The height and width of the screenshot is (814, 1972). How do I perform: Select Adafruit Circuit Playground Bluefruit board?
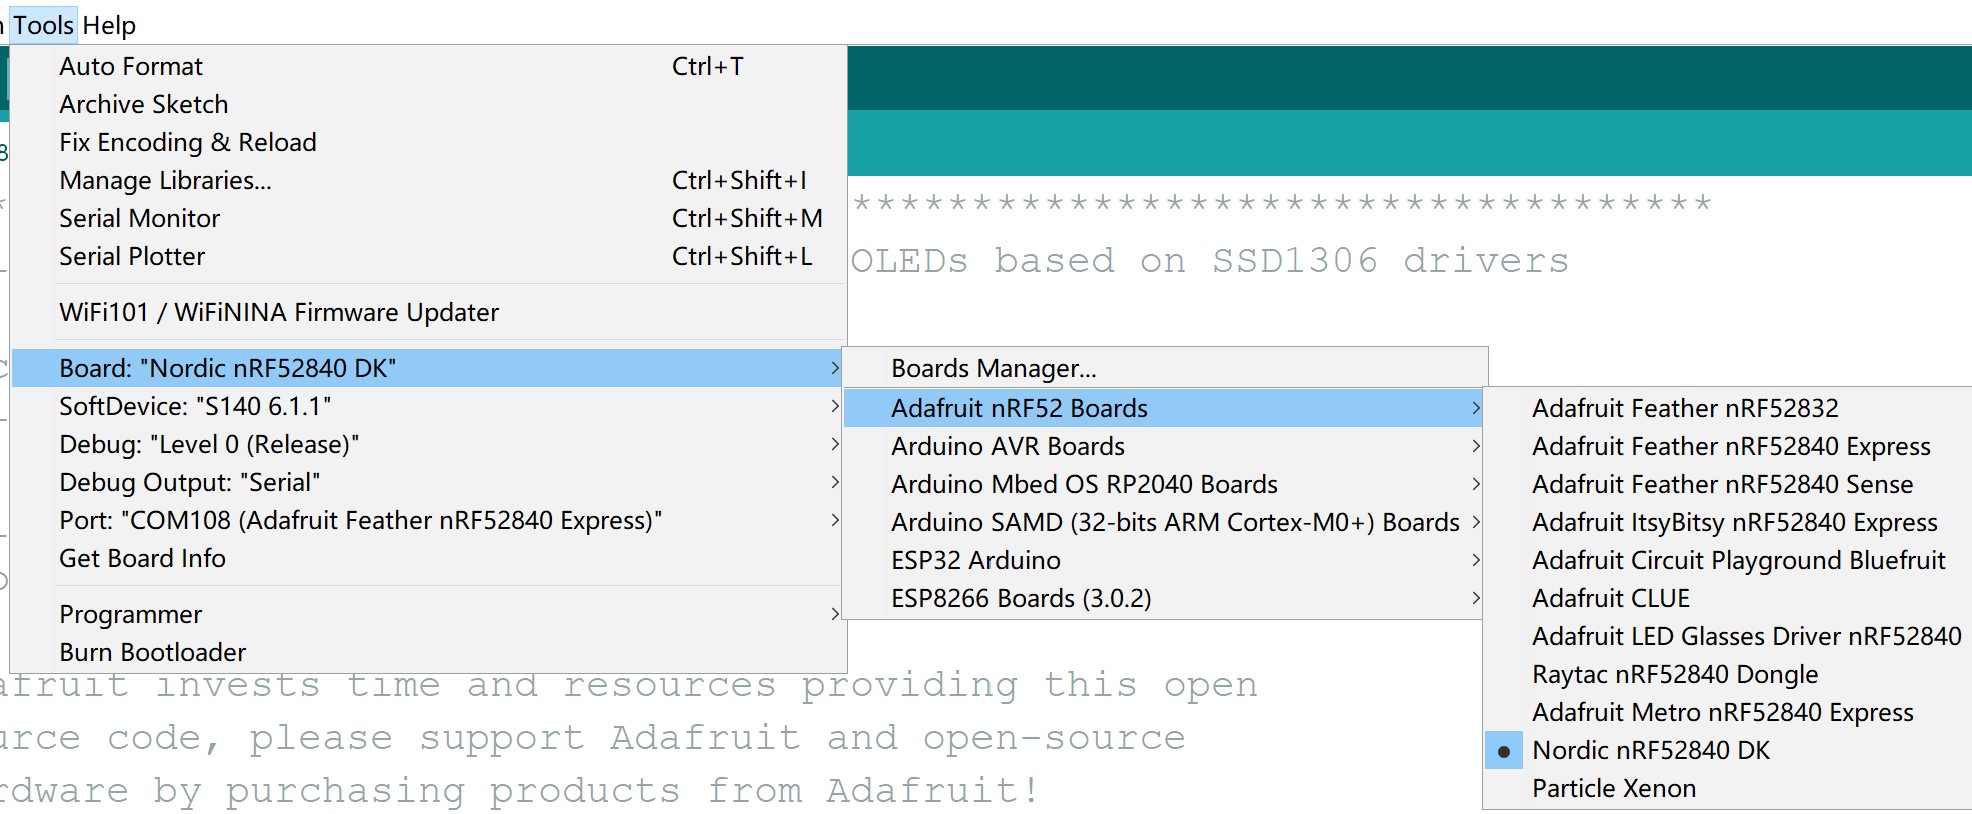tap(1728, 560)
